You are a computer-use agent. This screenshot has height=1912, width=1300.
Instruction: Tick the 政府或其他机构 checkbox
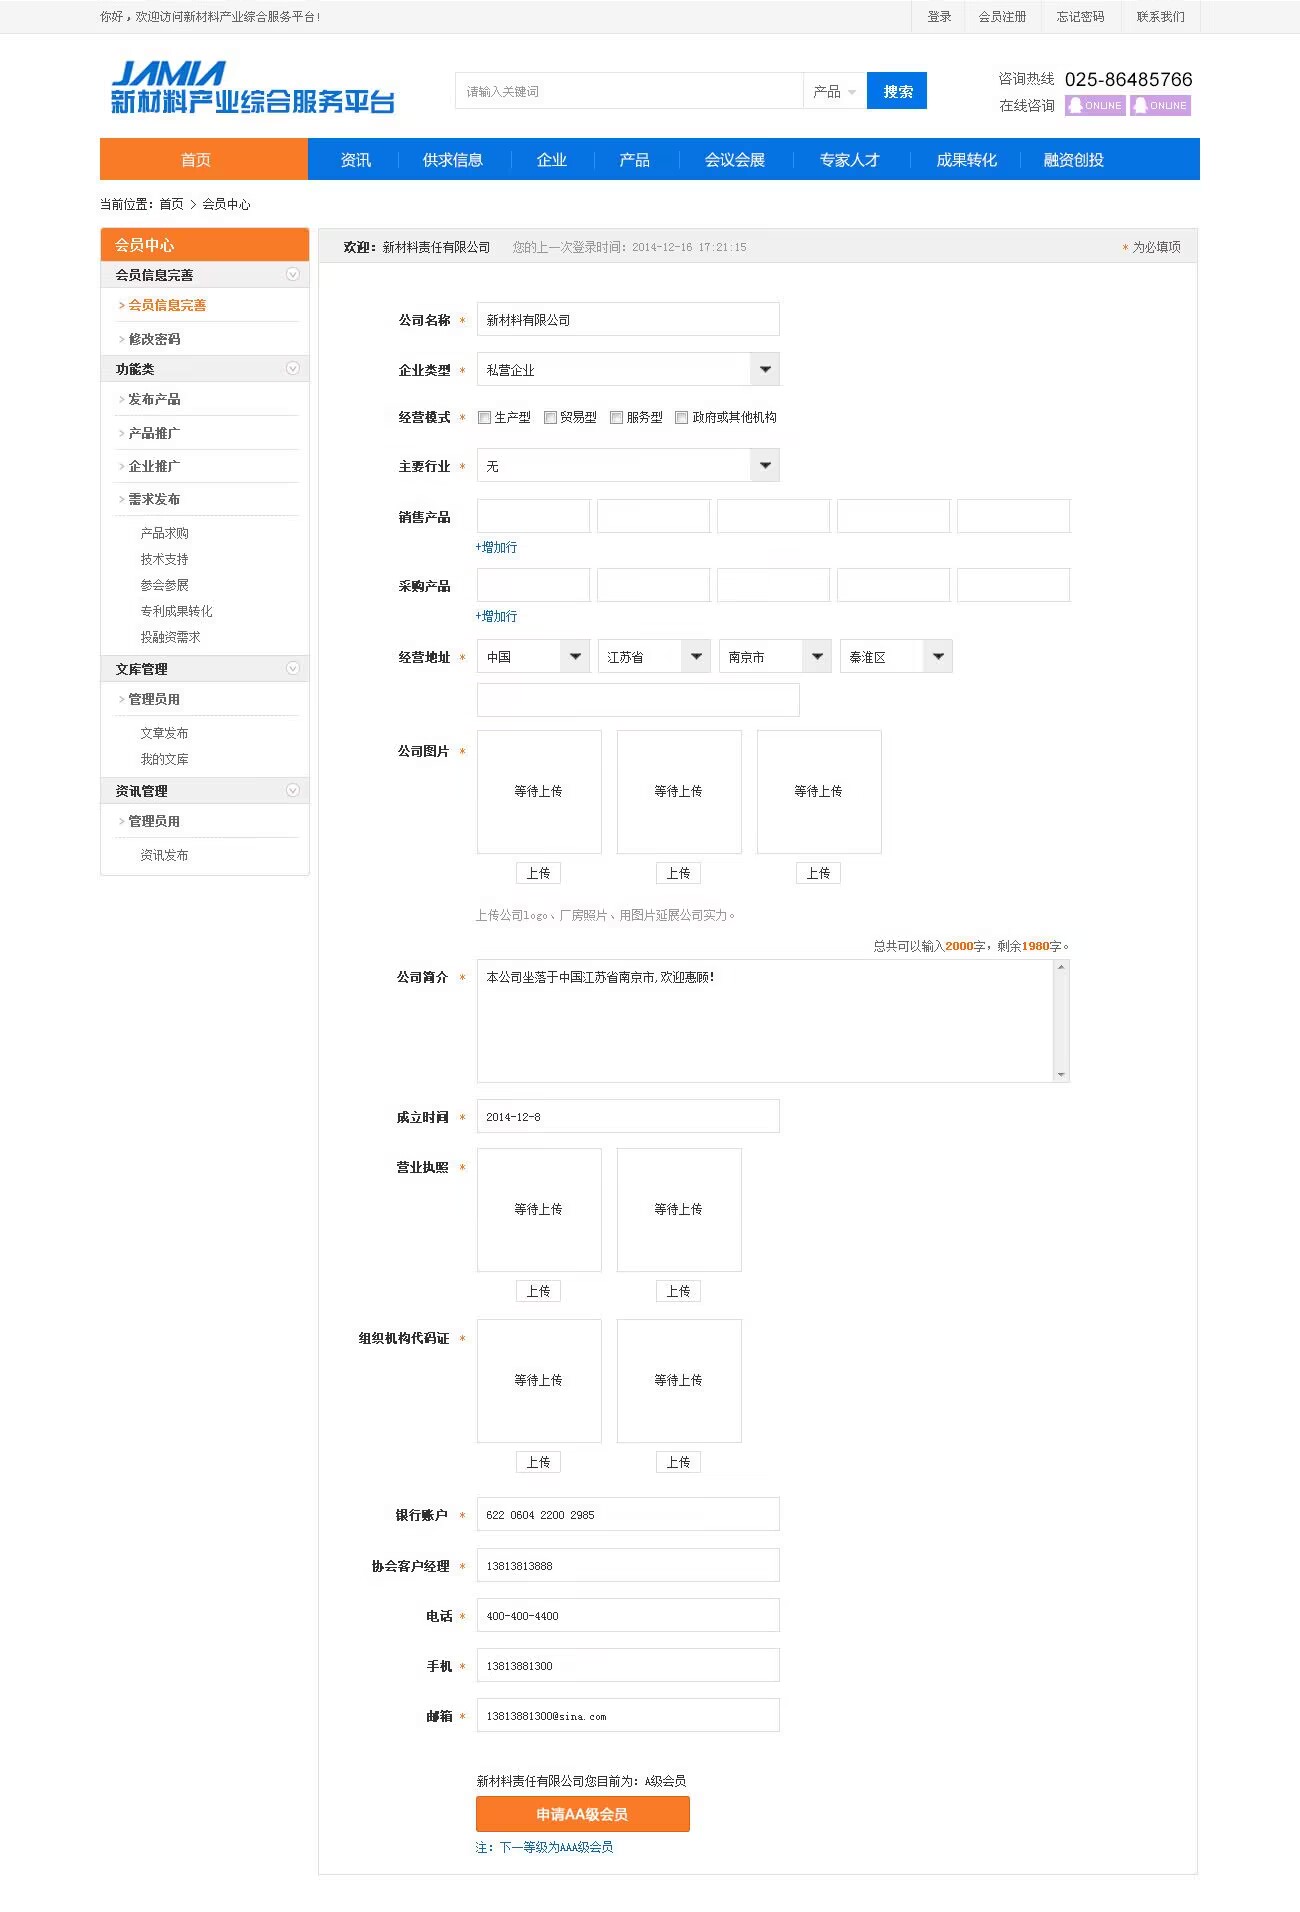click(x=681, y=417)
